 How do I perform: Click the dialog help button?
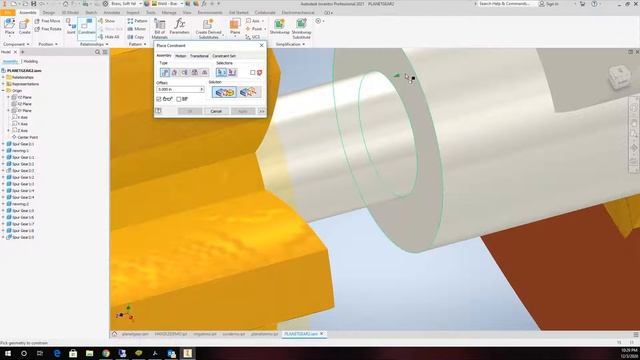coord(158,111)
